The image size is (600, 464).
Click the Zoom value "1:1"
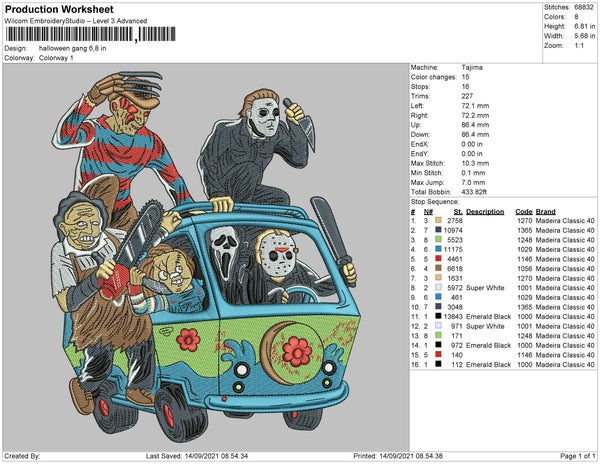click(579, 46)
